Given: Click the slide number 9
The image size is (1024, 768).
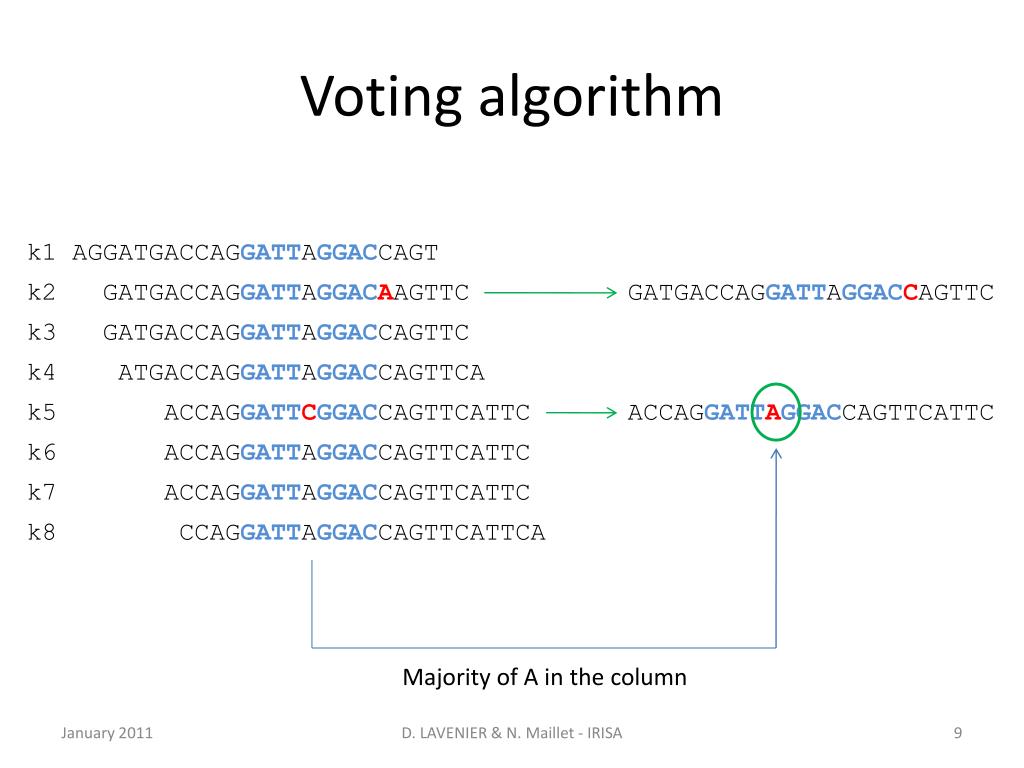Looking at the screenshot, I should 957,733.
